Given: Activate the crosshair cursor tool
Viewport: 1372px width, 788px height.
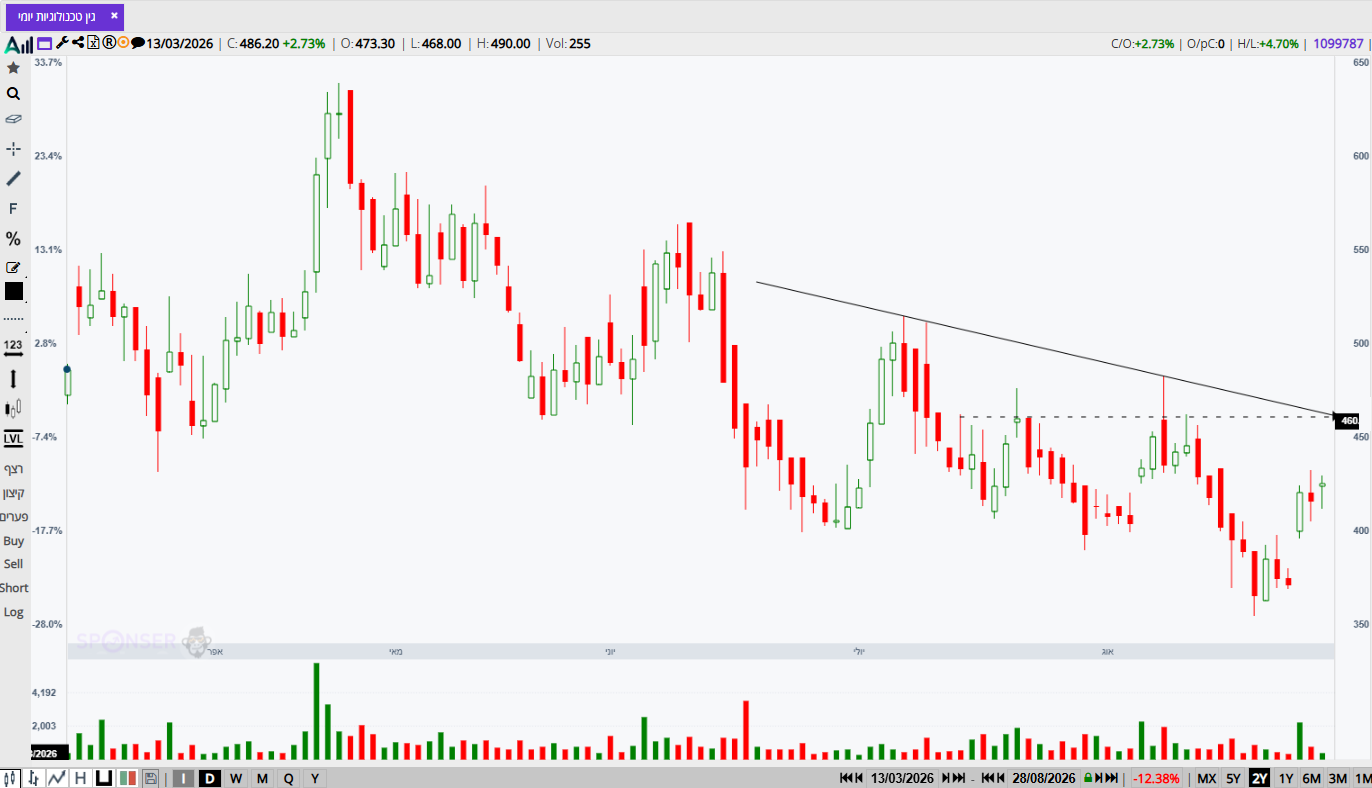Looking at the screenshot, I should (x=13, y=148).
